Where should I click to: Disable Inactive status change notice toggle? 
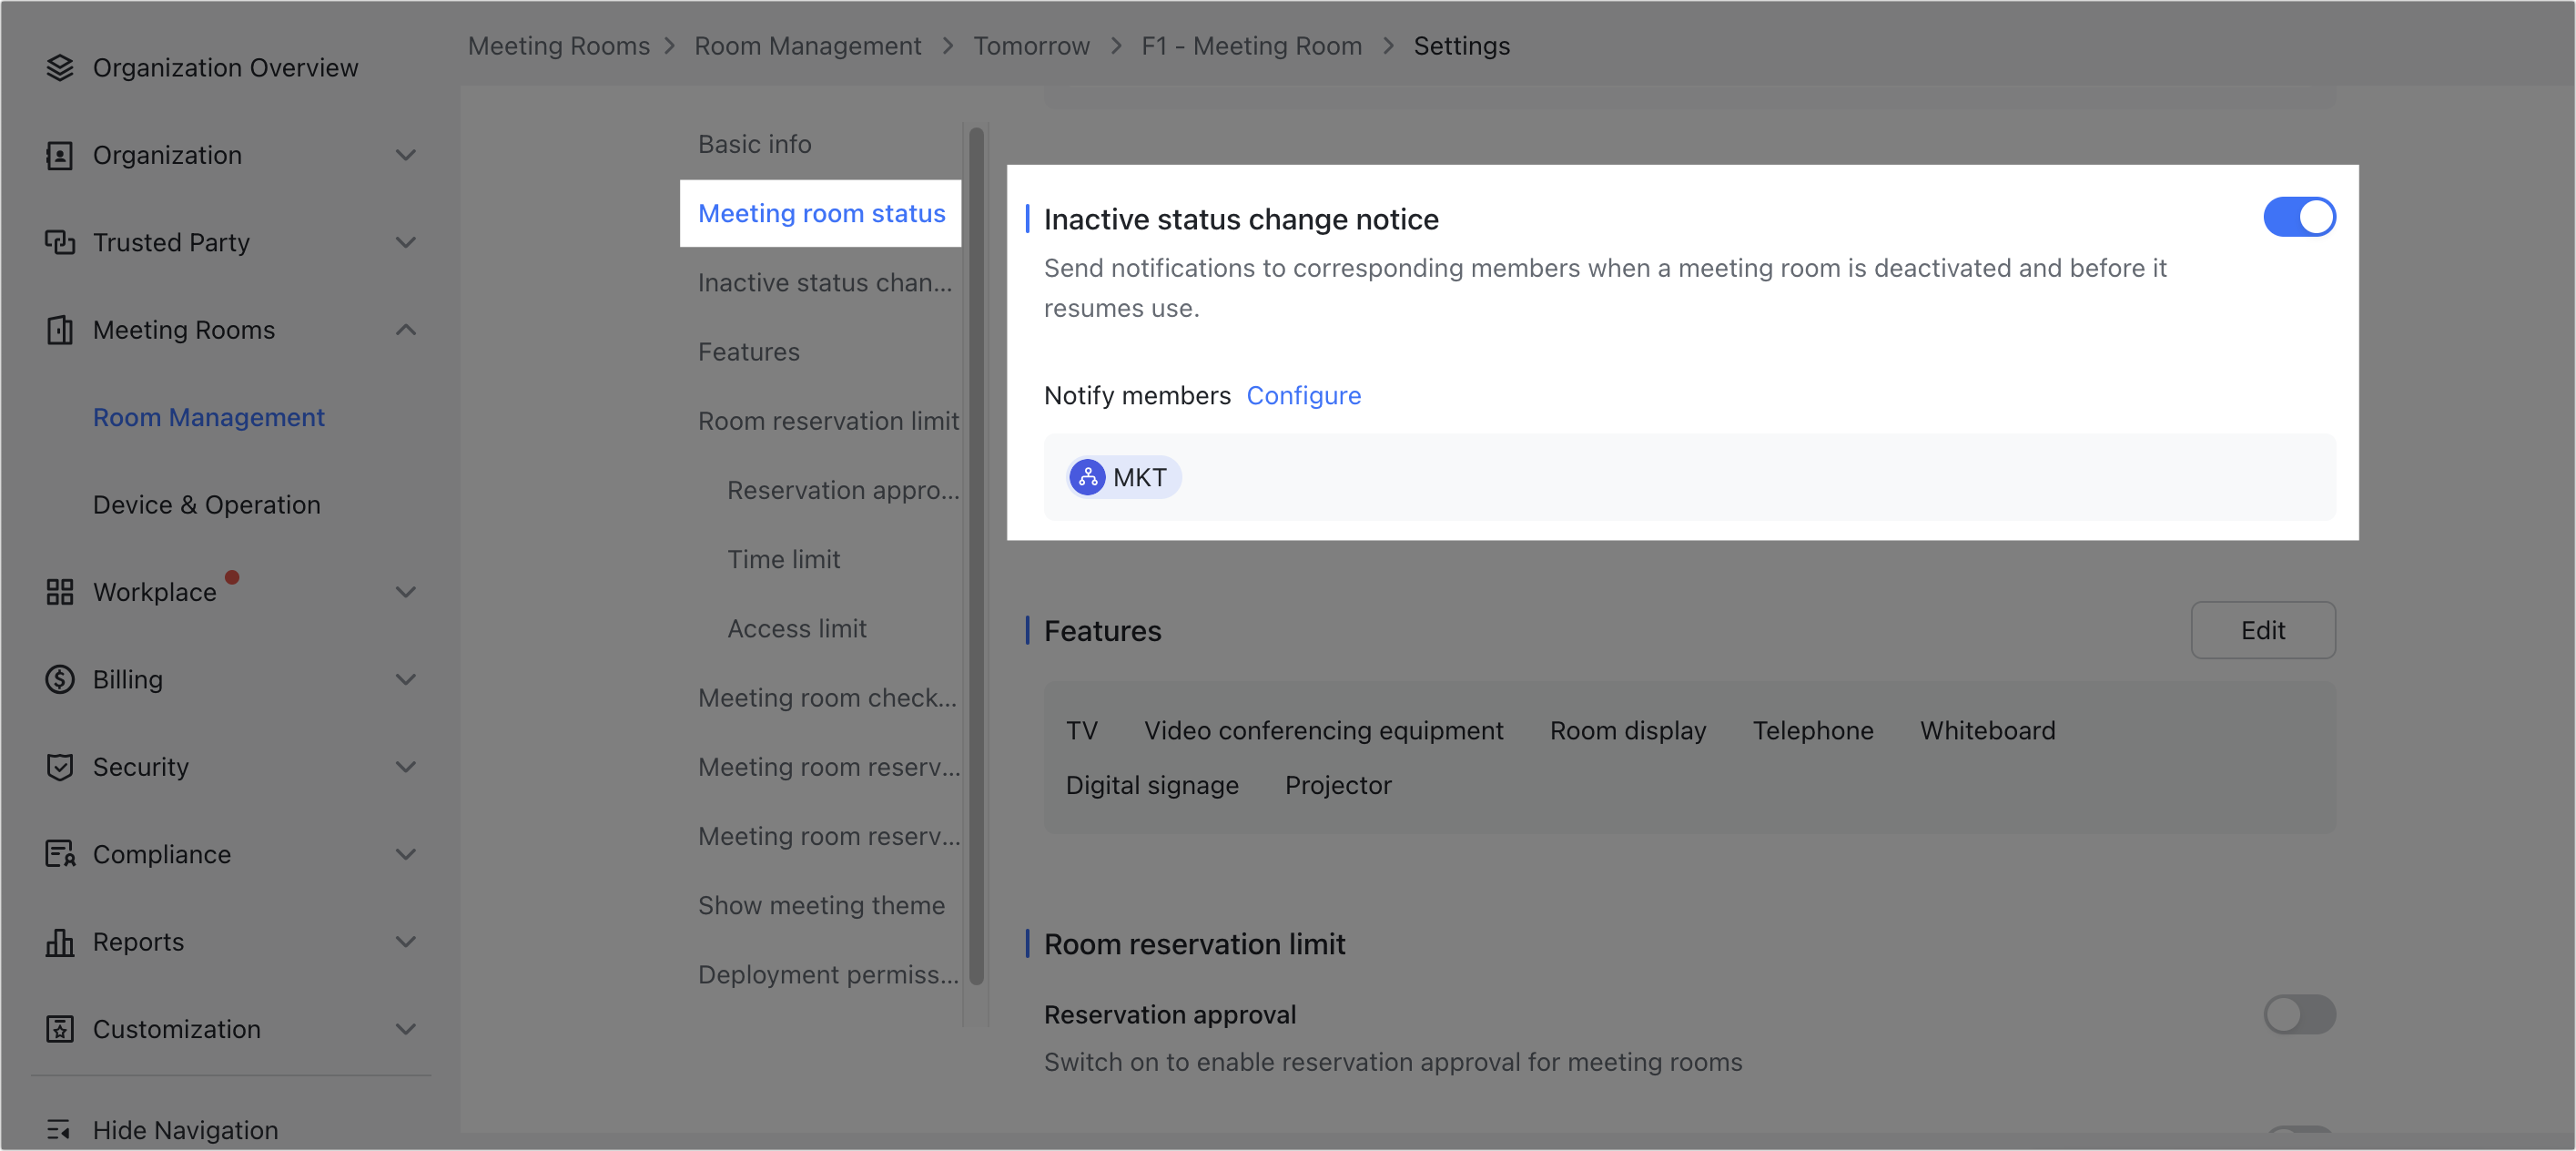coord(2299,217)
